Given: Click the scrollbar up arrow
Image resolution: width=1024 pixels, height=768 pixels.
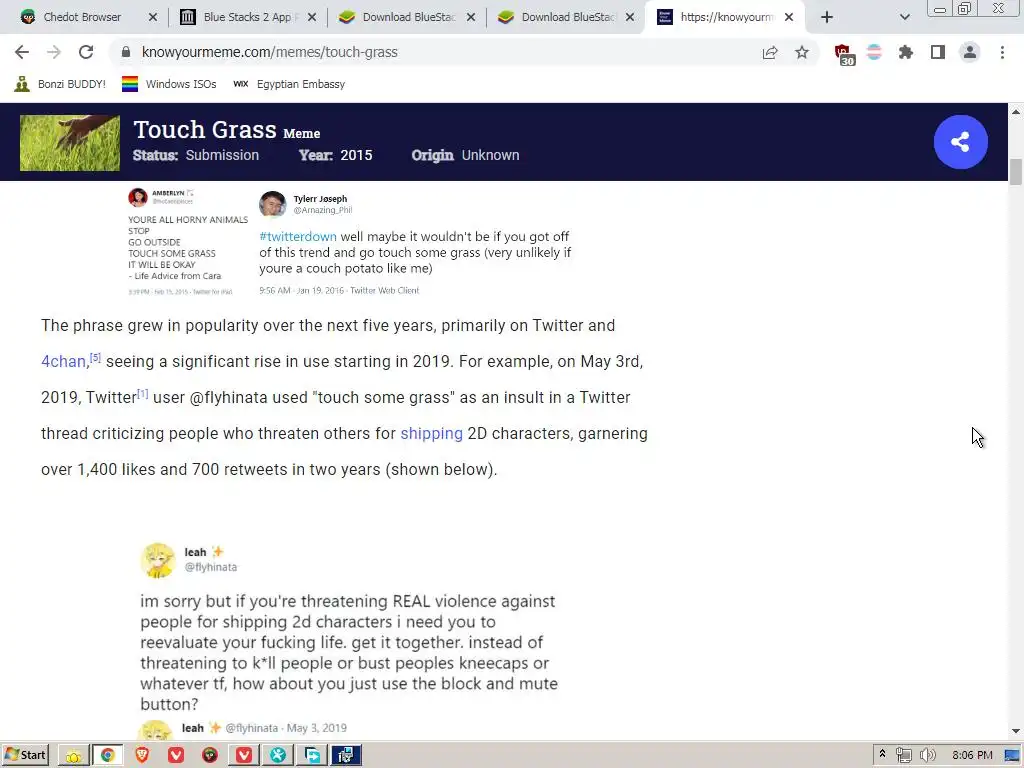Looking at the screenshot, I should pos(1016,112).
